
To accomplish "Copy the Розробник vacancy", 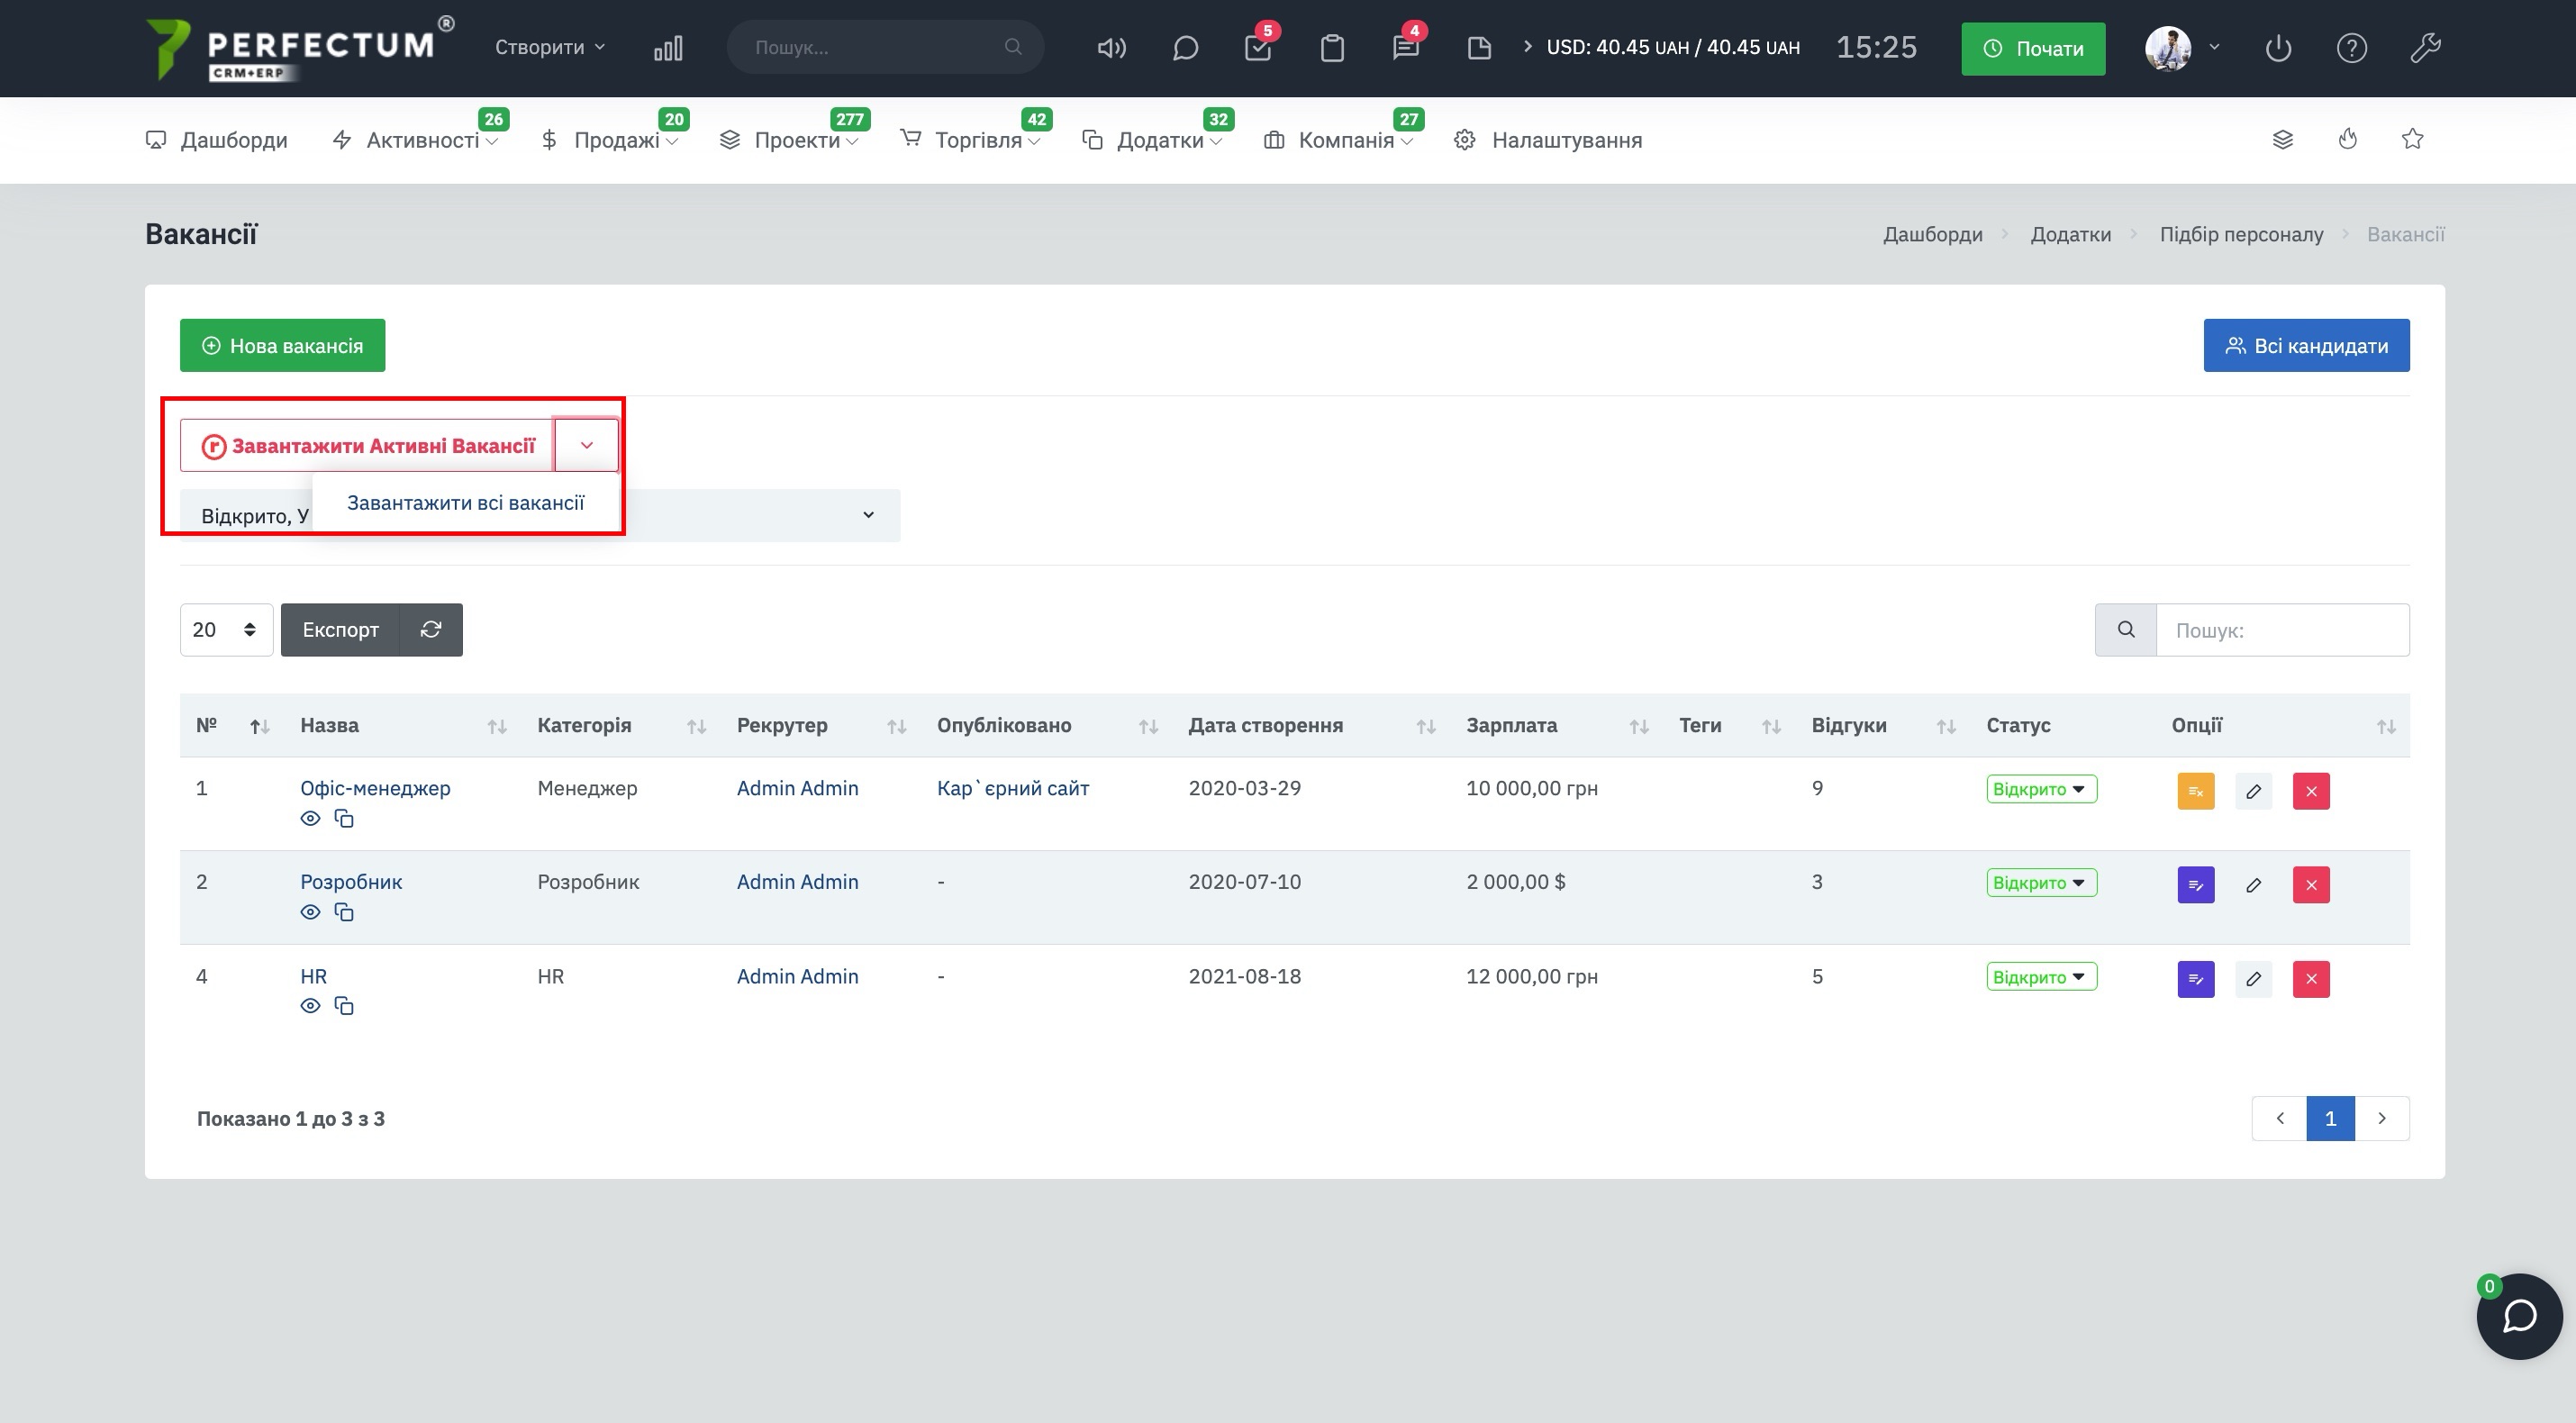I will click(344, 912).
